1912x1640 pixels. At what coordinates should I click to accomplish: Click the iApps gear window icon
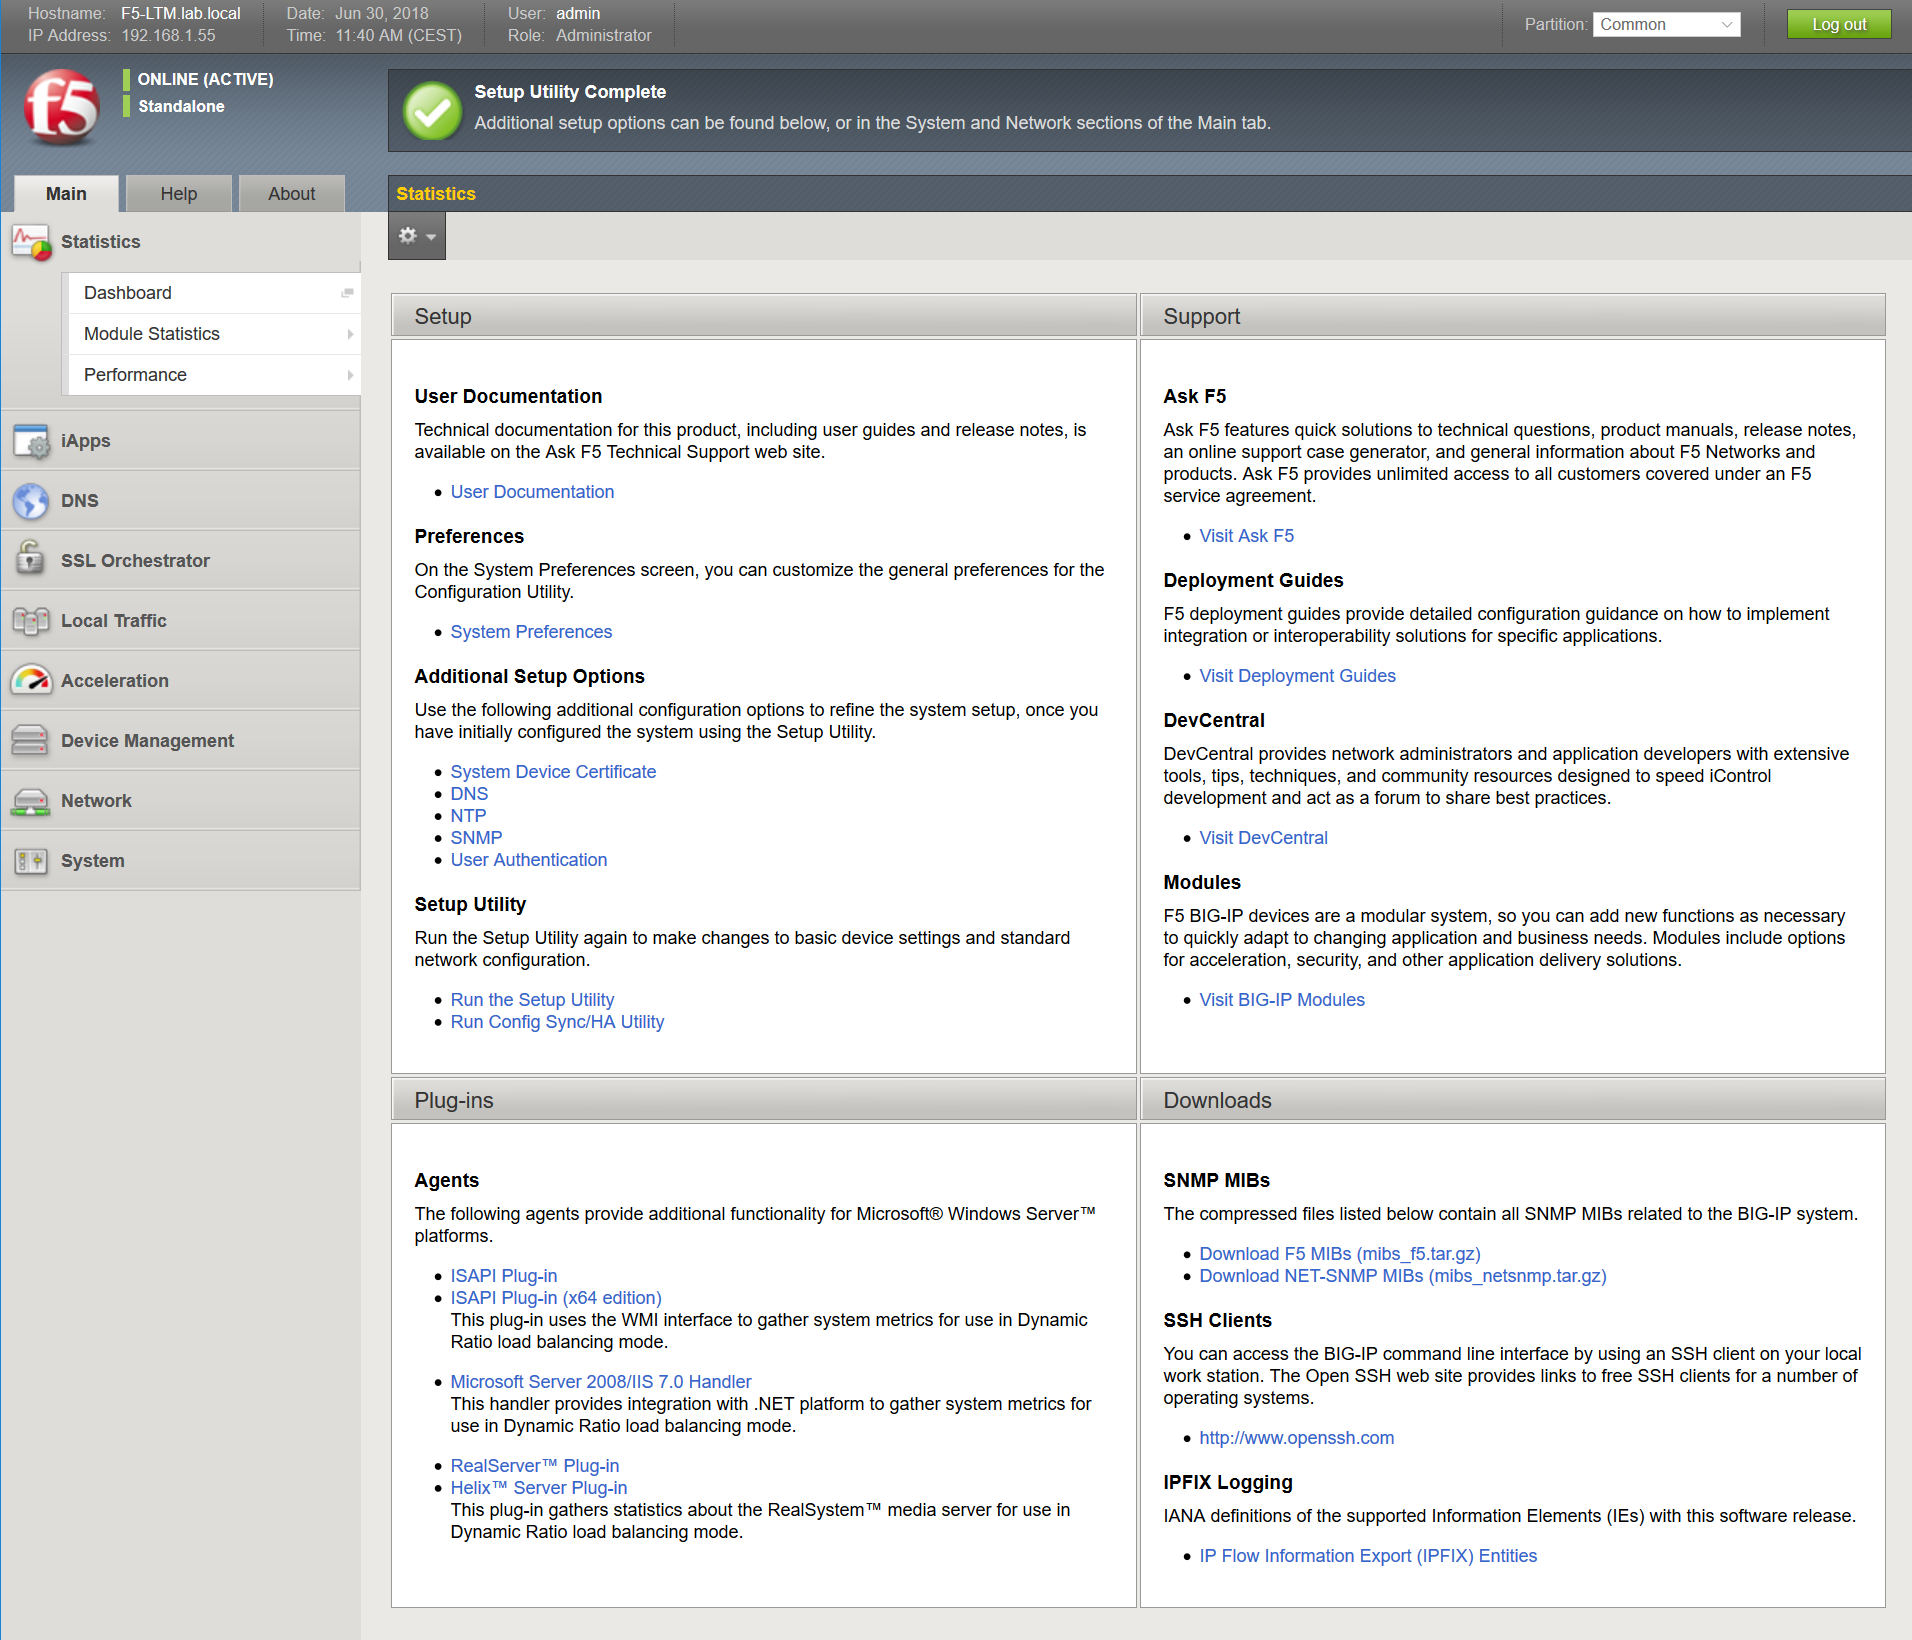31,441
